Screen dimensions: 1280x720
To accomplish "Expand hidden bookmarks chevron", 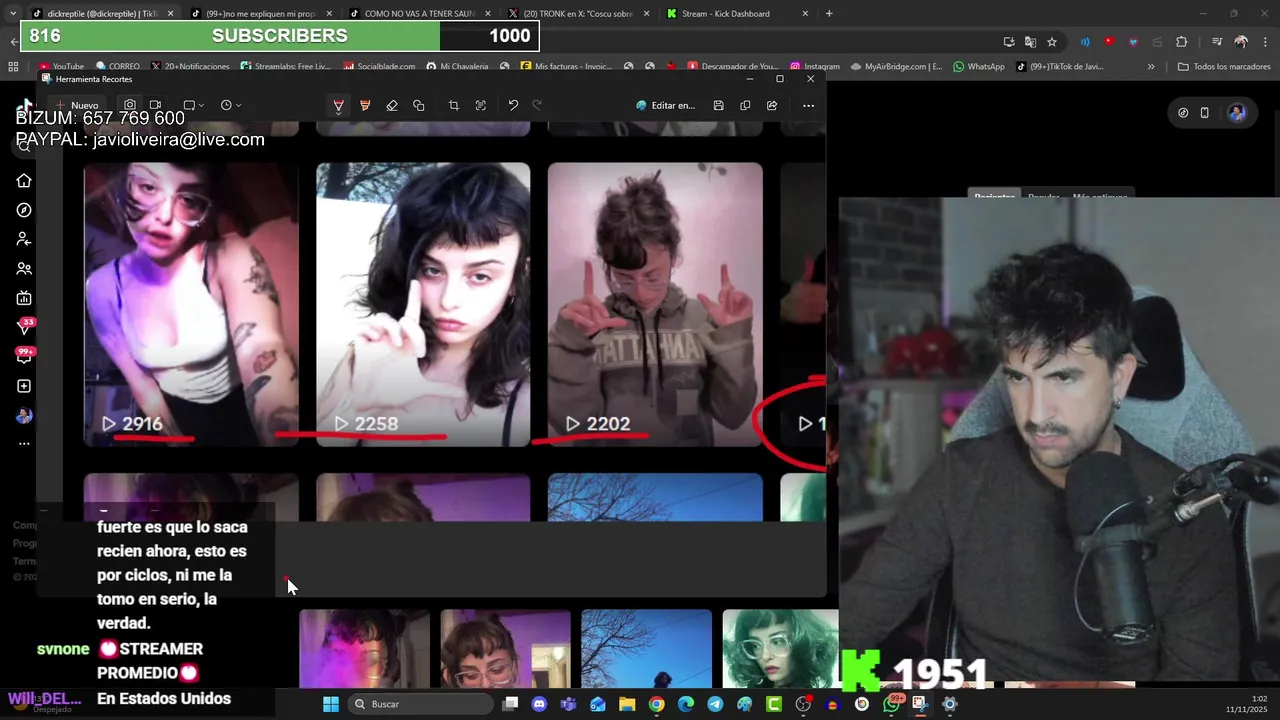I will pos(1151,67).
